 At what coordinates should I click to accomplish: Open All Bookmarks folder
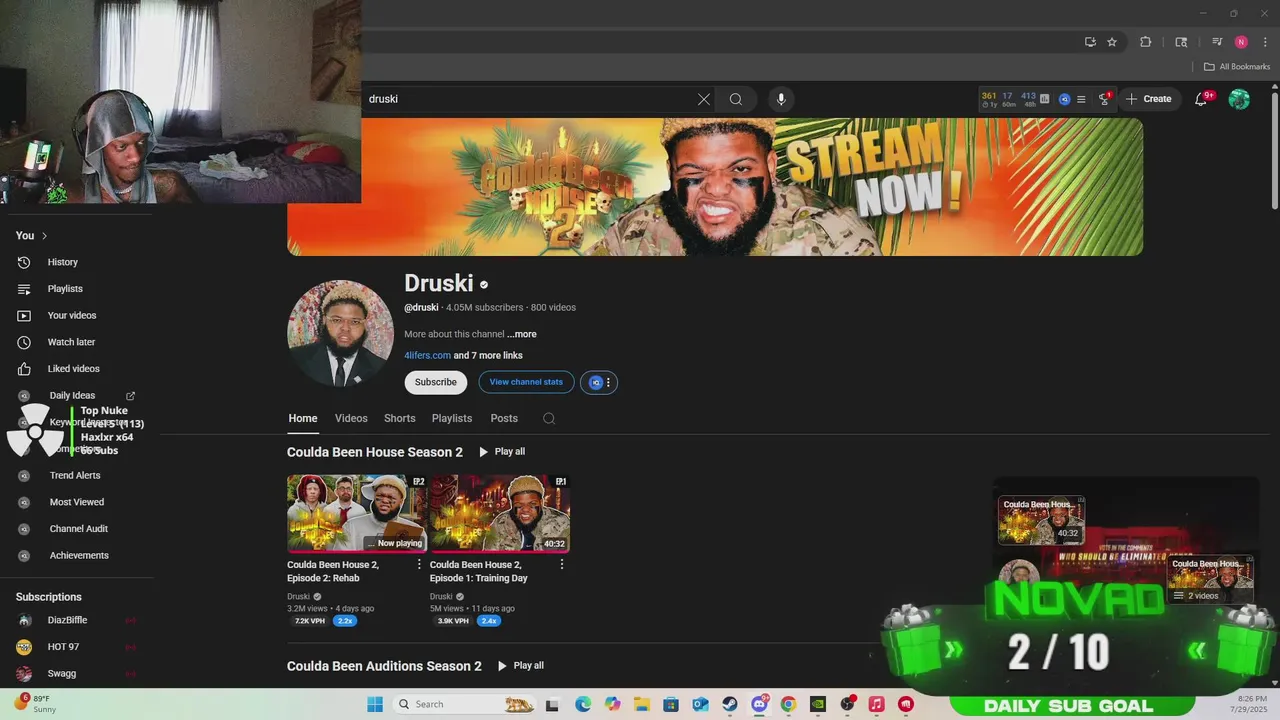click(1237, 67)
